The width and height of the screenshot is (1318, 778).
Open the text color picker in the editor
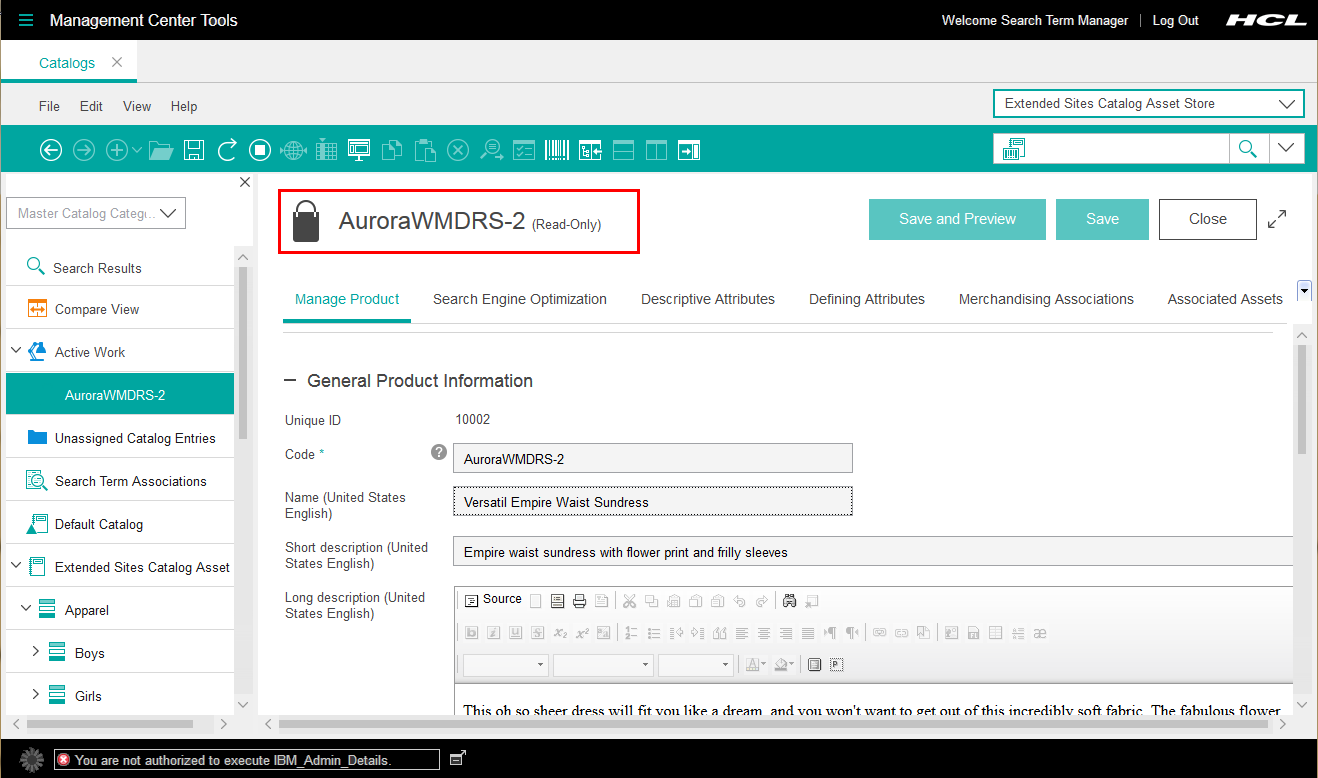pos(755,664)
